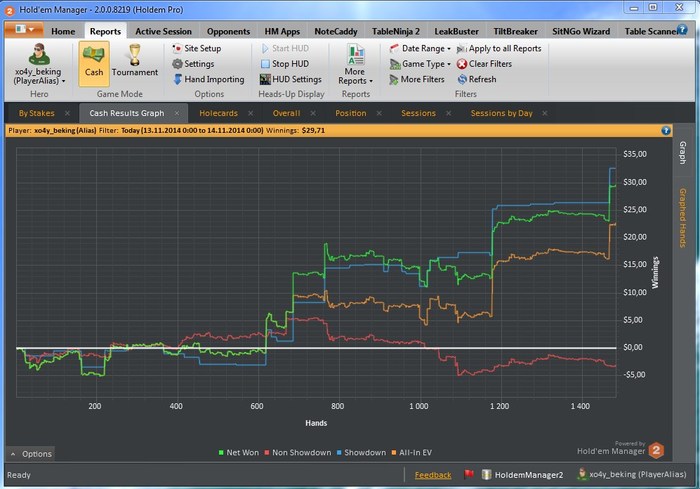Screen dimensions: 700x489
Task: Open the LeakBuster ribbon tab
Action: [456, 31]
